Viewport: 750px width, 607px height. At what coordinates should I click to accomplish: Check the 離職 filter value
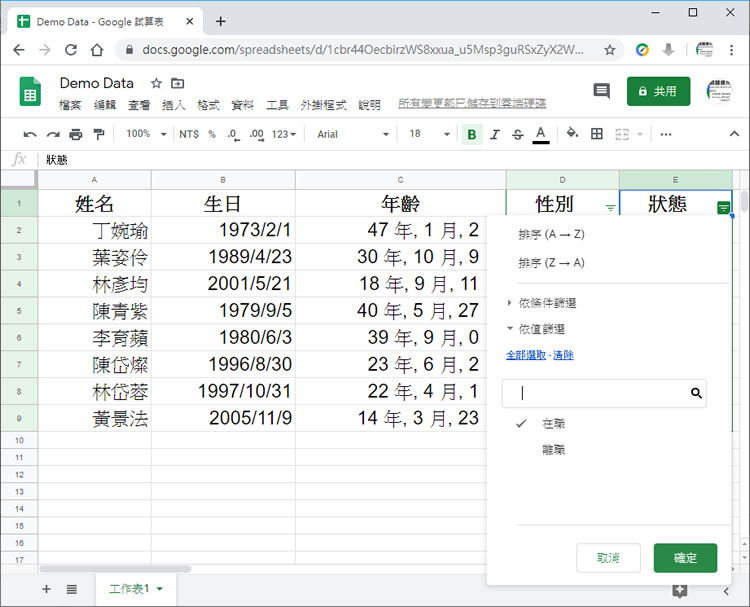pos(552,450)
